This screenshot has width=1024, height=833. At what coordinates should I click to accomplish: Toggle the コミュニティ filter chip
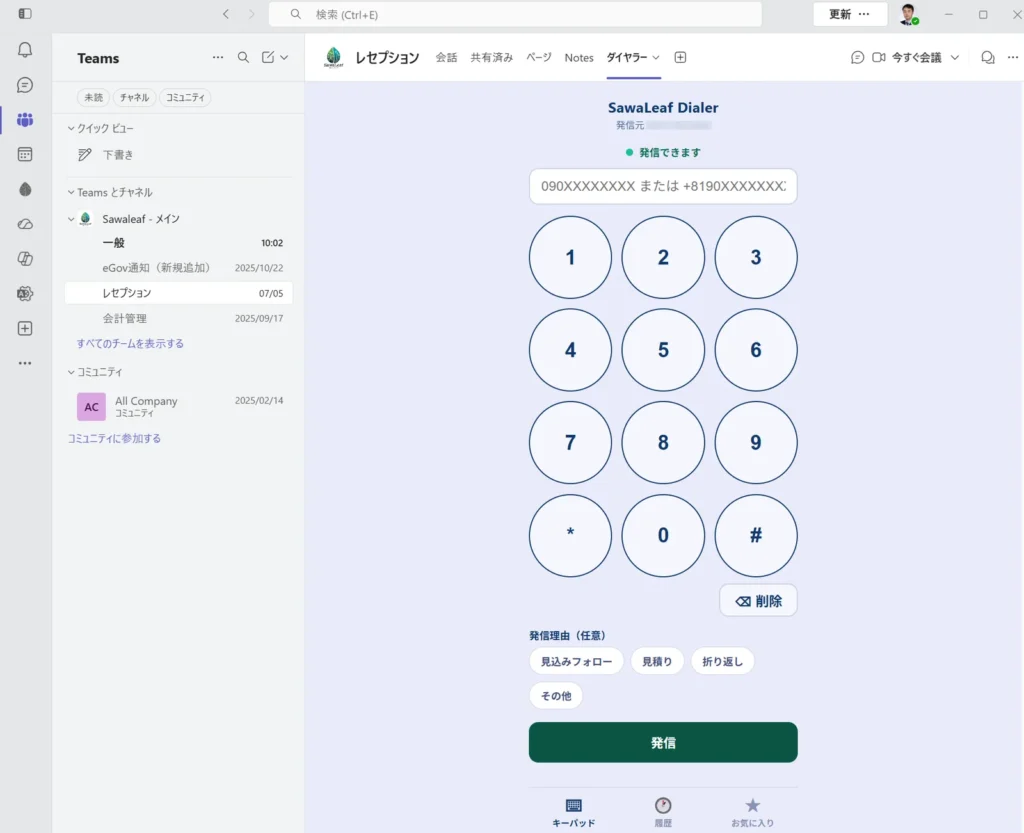pos(185,97)
